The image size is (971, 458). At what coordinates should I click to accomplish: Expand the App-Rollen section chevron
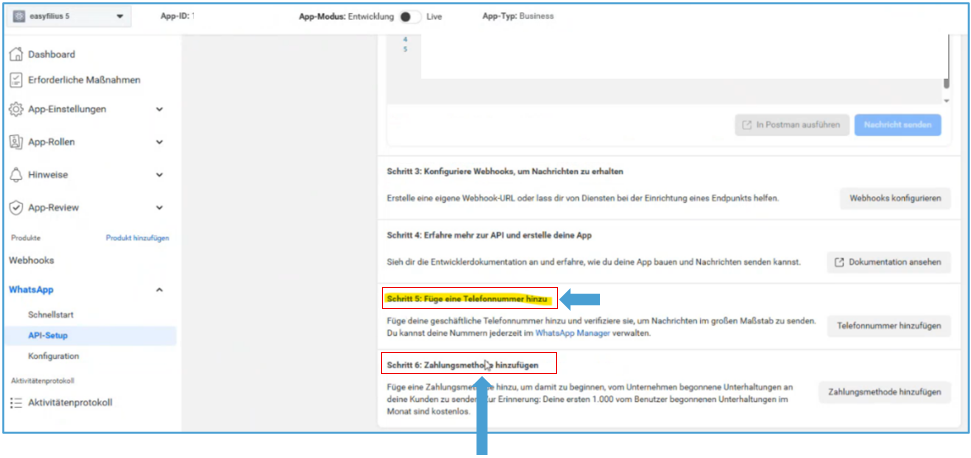pyautogui.click(x=159, y=142)
